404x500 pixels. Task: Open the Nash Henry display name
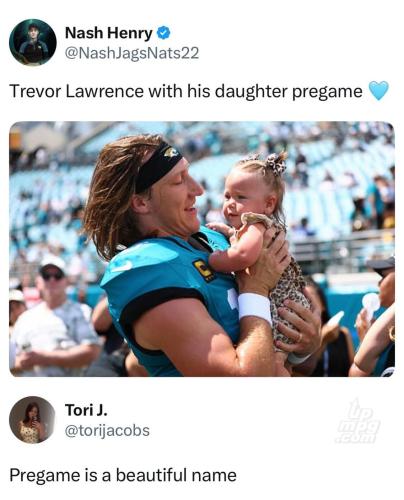108,33
